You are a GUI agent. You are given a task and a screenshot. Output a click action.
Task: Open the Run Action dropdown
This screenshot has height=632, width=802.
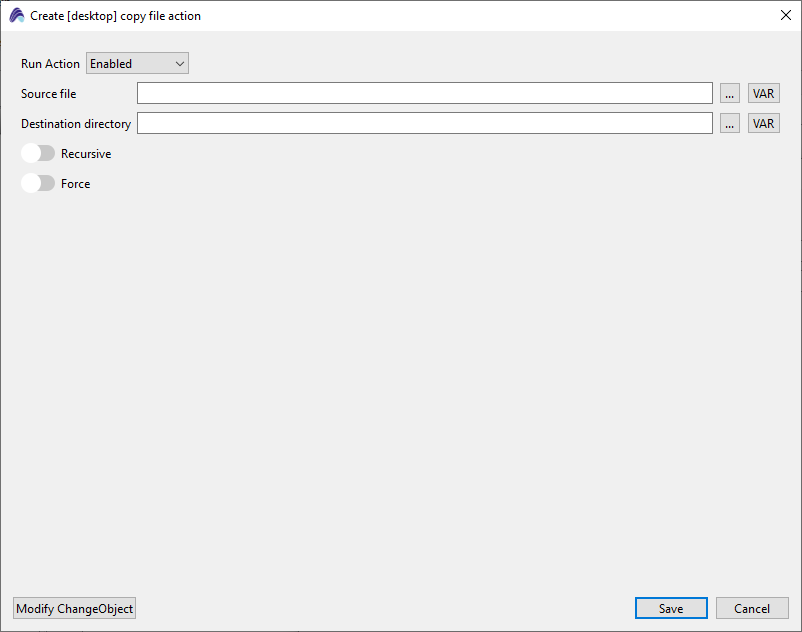tap(137, 64)
